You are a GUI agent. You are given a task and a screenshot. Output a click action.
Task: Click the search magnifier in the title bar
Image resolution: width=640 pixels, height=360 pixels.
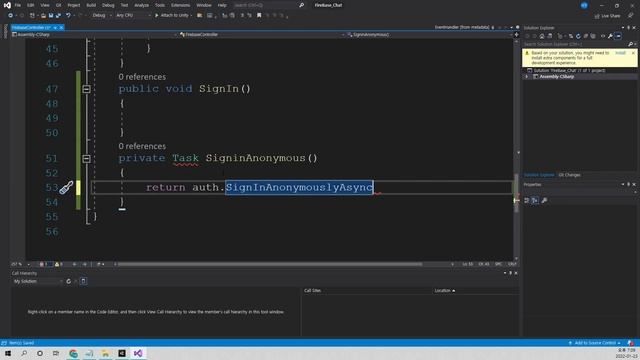click(301, 5)
